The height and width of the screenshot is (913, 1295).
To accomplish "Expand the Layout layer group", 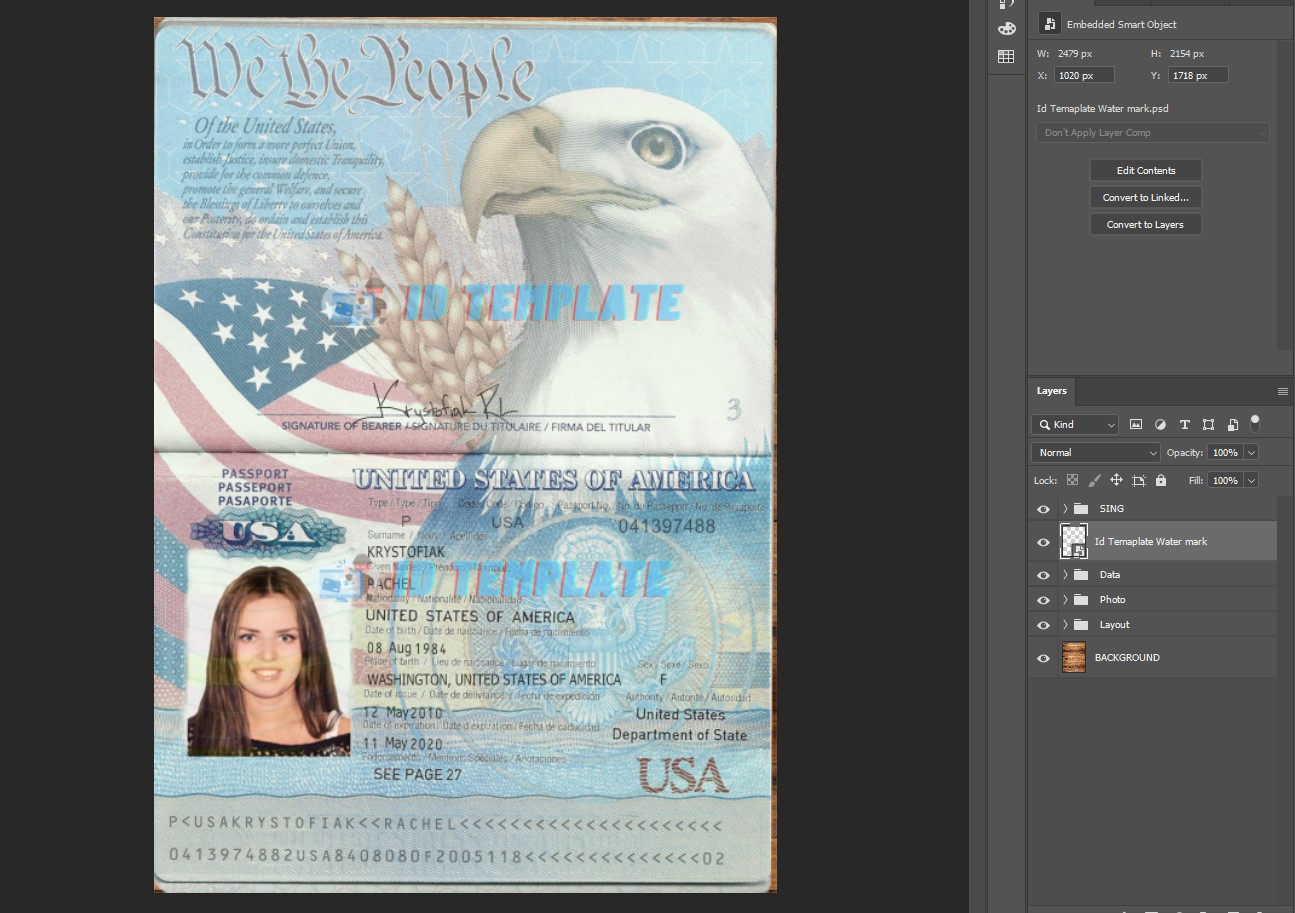I will 1065,625.
